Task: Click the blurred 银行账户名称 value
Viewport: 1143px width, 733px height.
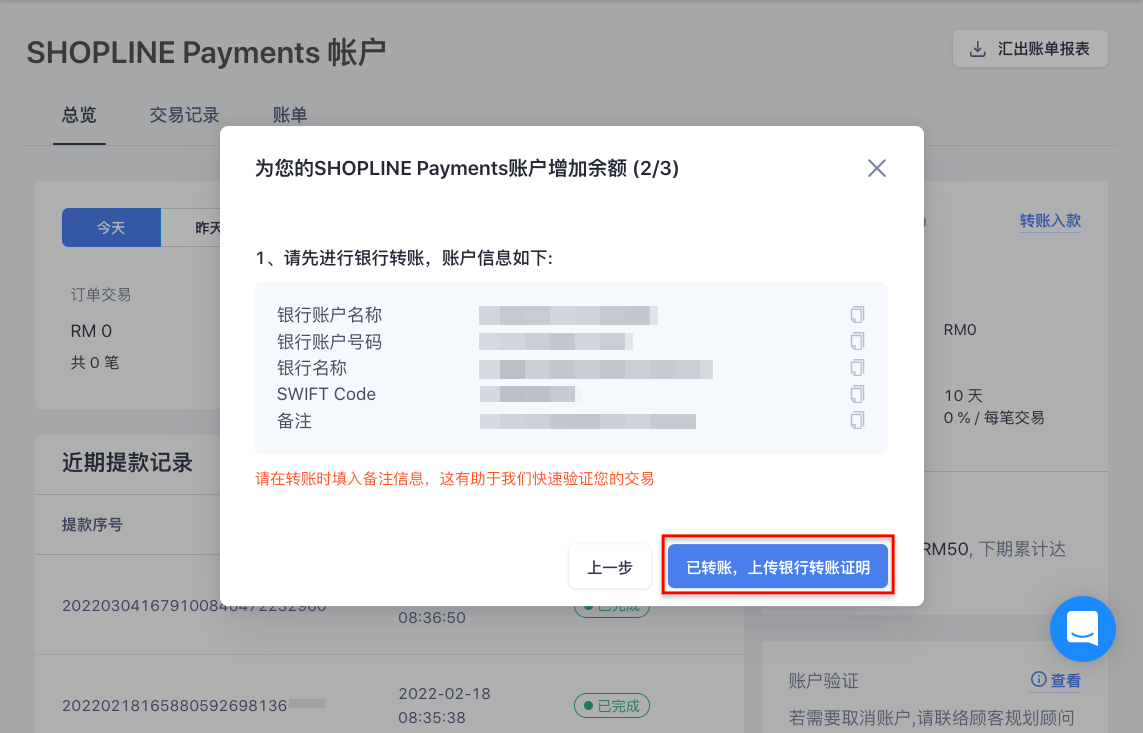Action: click(x=569, y=315)
